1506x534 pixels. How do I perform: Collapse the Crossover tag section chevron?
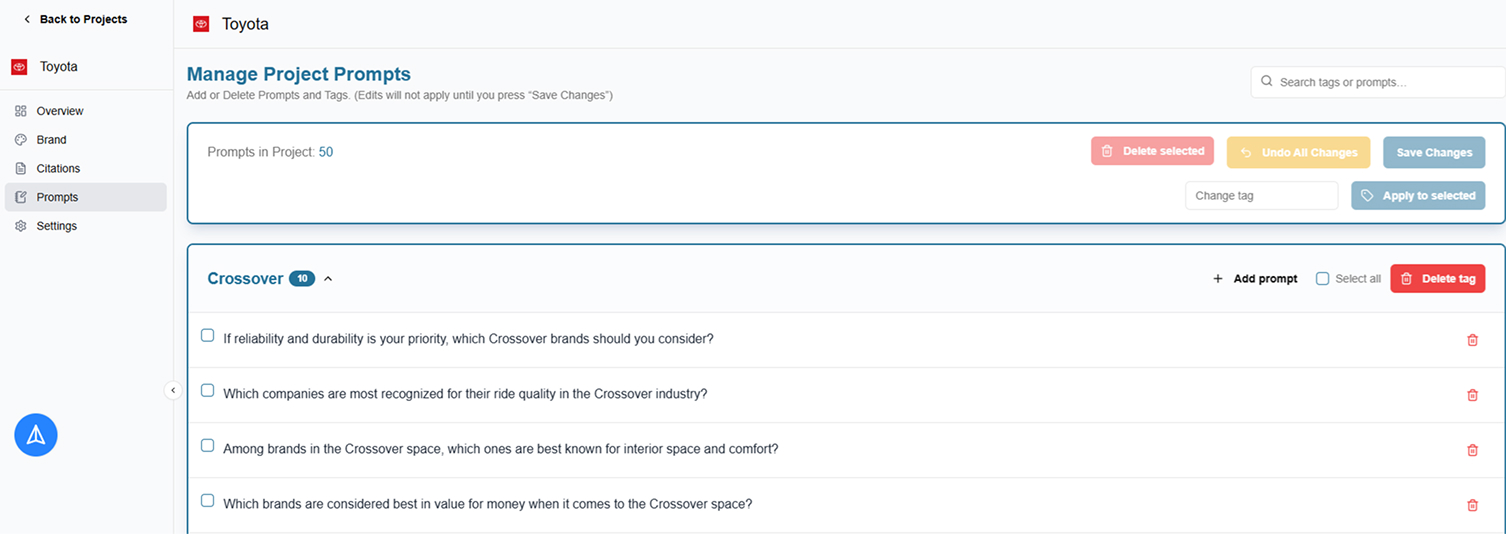328,279
